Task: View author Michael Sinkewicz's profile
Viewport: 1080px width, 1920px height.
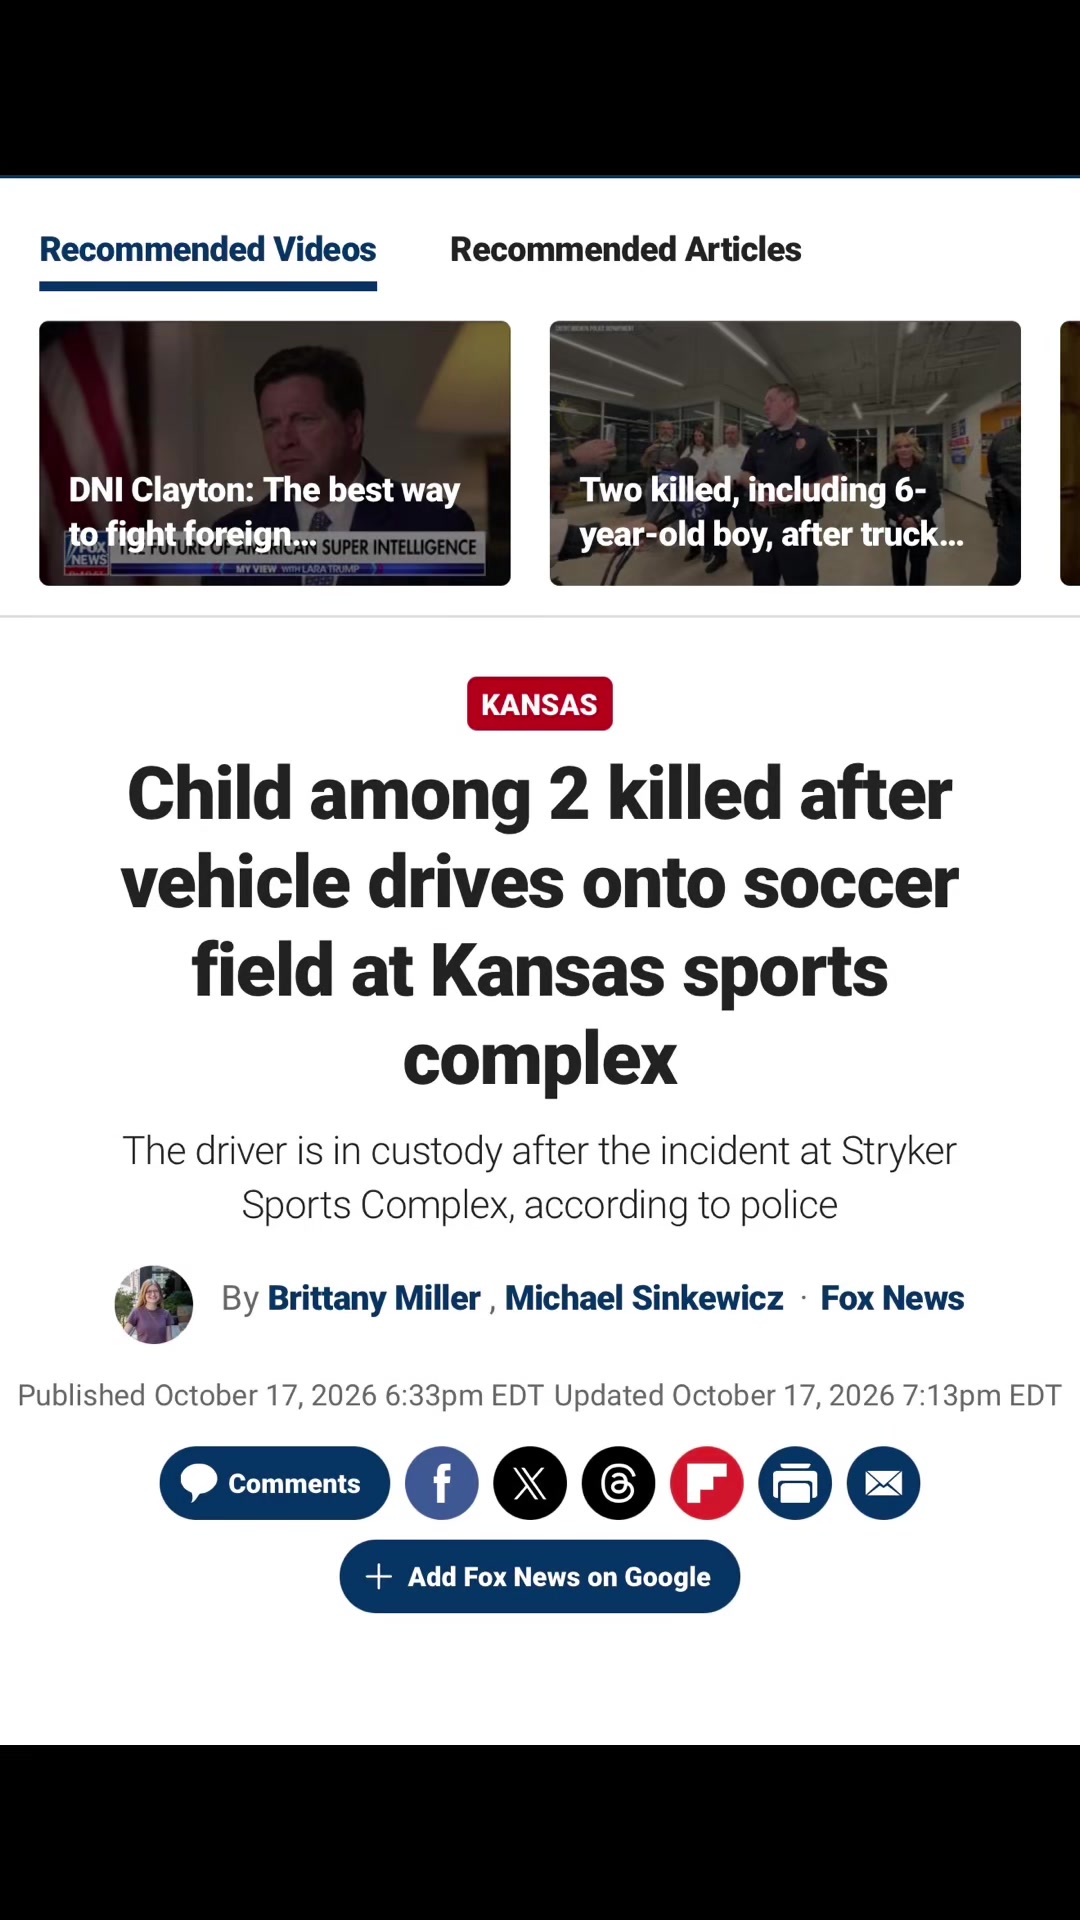Action: 644,1298
